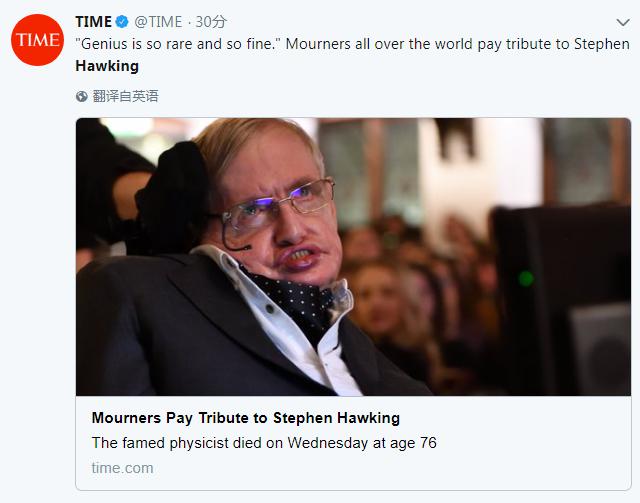Open the bold TIME display name
The image size is (640, 503).
(94, 22)
